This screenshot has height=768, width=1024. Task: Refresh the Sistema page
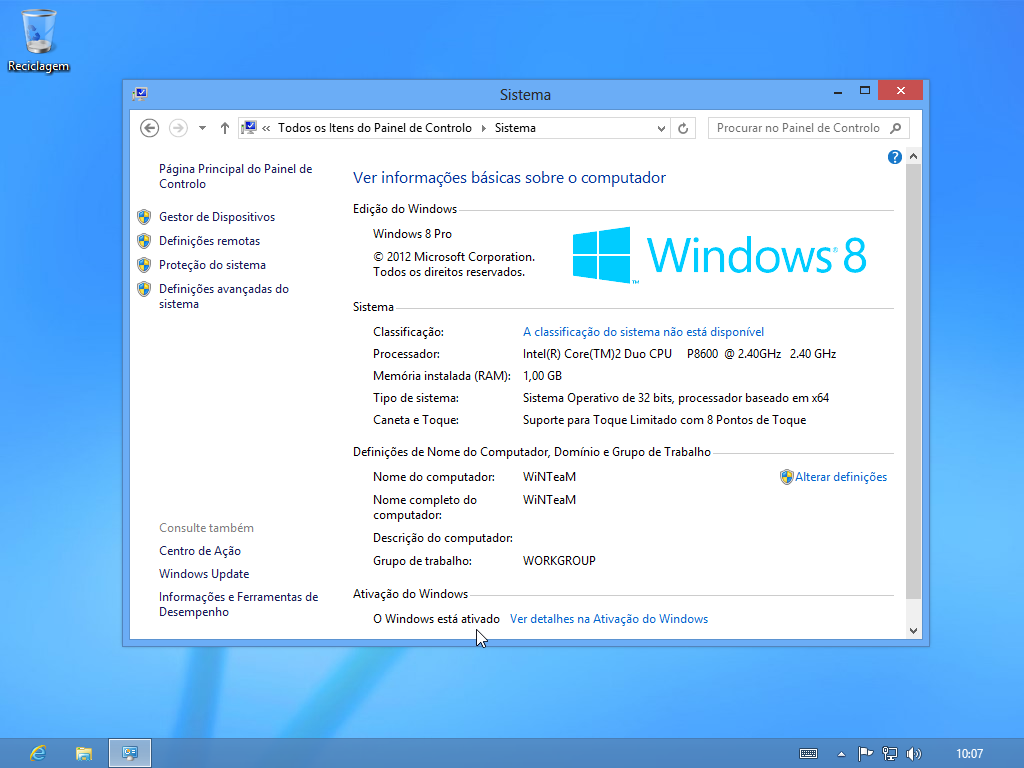683,129
